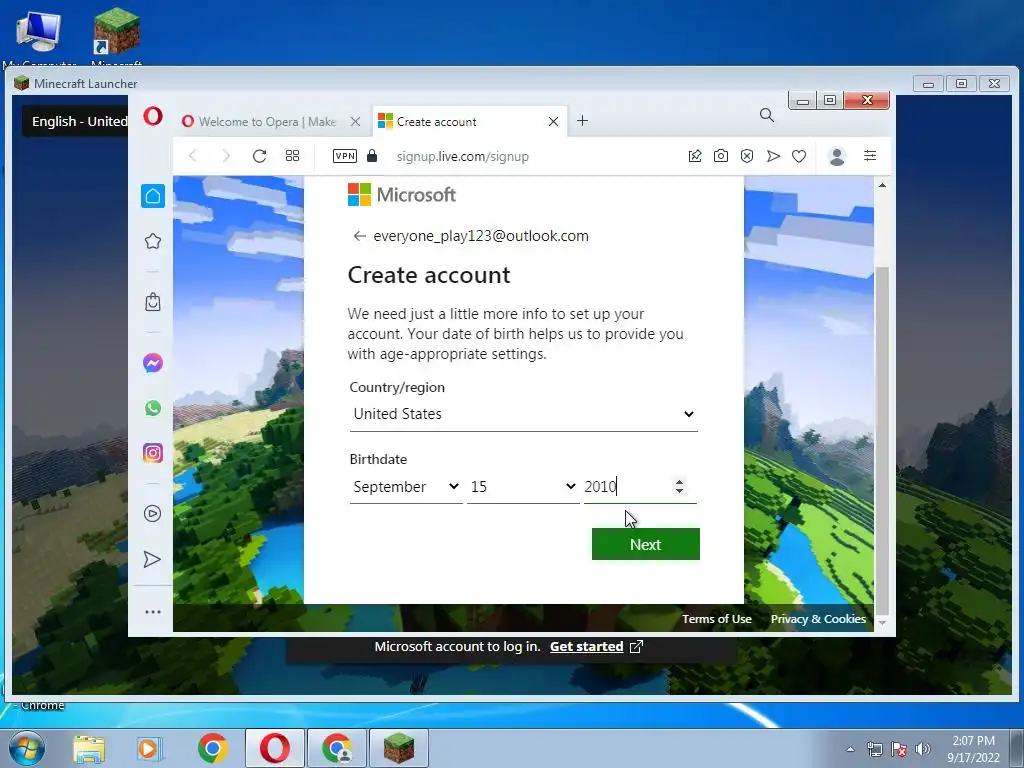Navigate forward with browser forward arrow

226,155
